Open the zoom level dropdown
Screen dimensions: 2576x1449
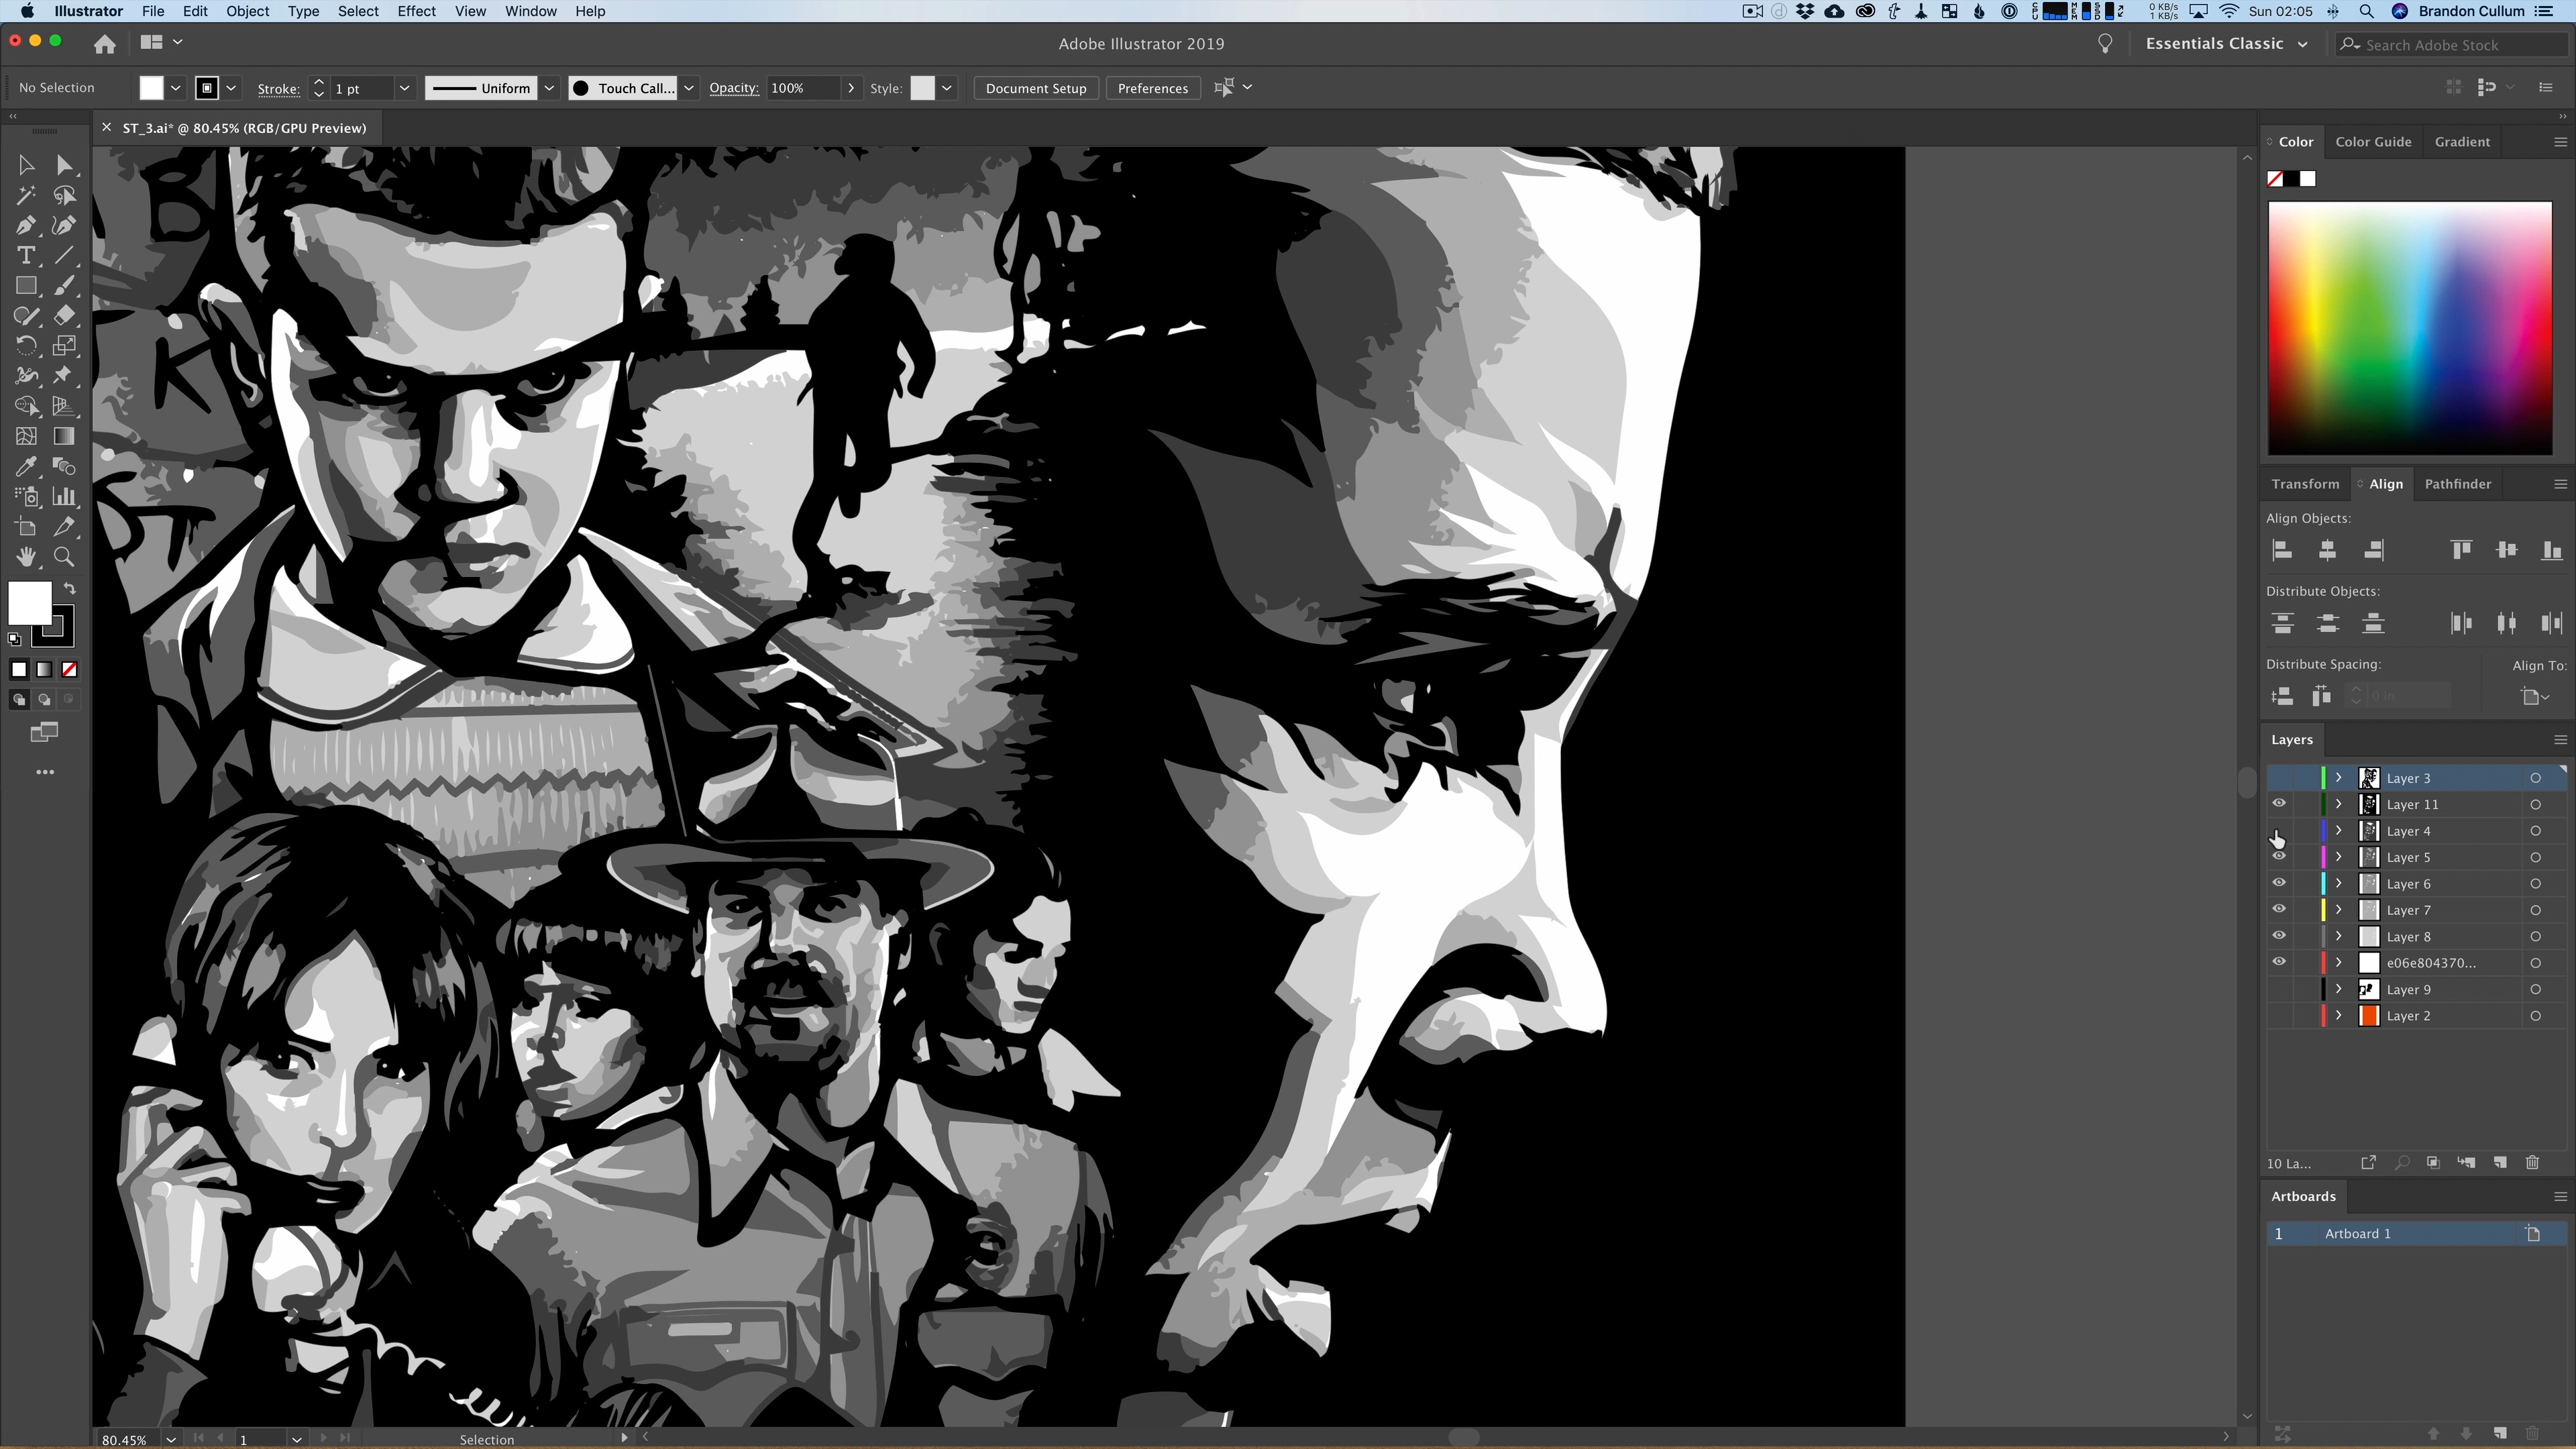point(171,1439)
